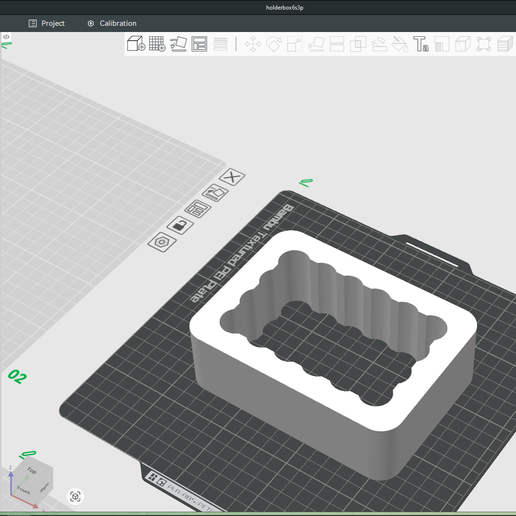
Task: Auto orient objects on this plate icon
Action: pos(215,192)
